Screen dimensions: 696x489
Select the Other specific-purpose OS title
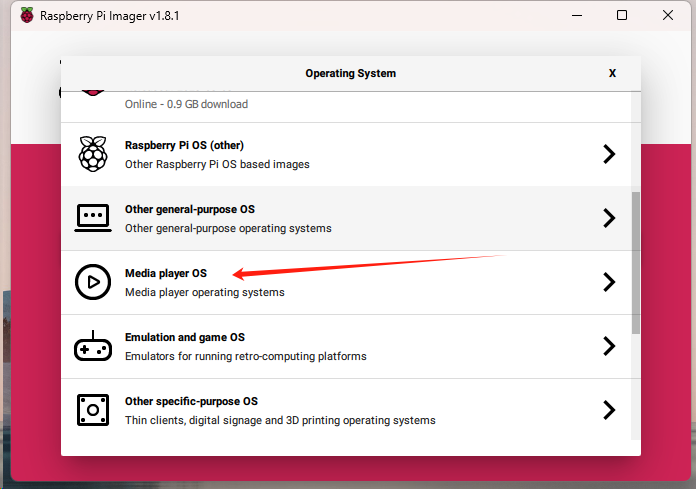[191, 401]
